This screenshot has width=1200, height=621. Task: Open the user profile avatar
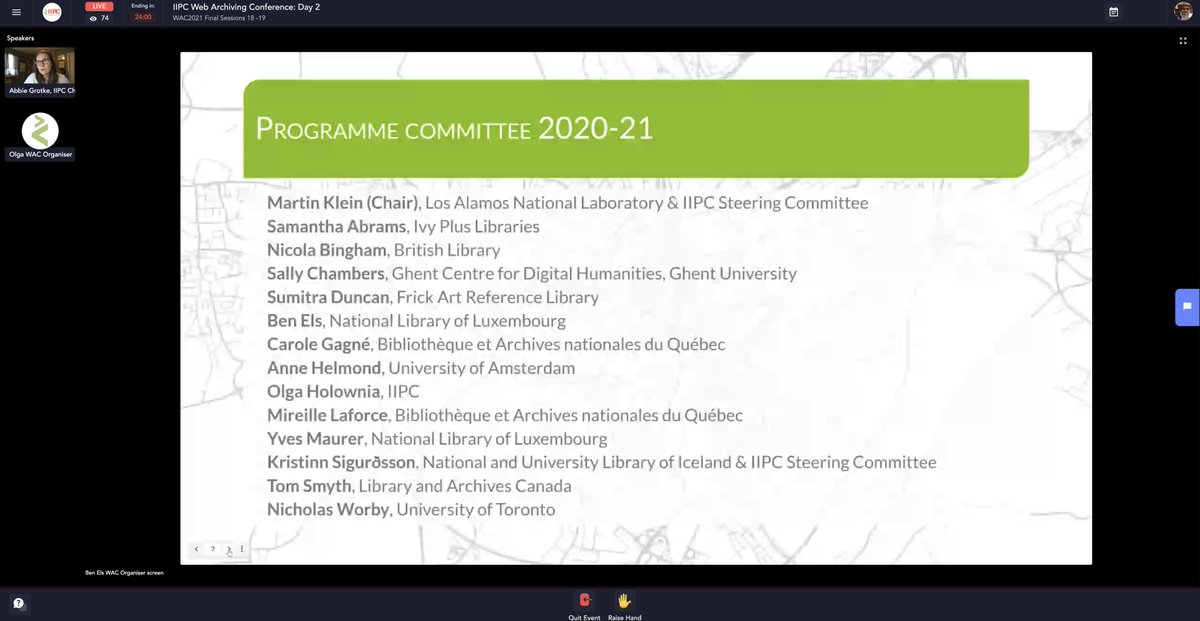1183,11
